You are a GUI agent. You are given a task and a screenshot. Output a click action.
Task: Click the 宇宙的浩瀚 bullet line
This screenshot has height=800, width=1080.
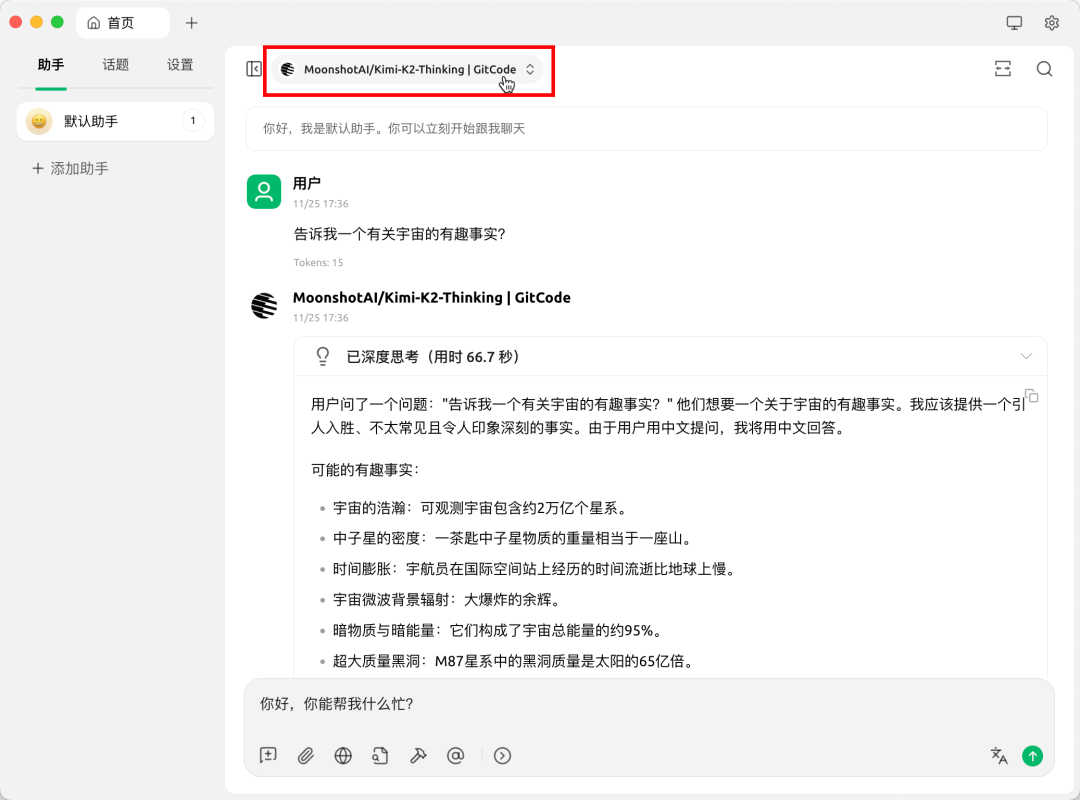[481, 508]
